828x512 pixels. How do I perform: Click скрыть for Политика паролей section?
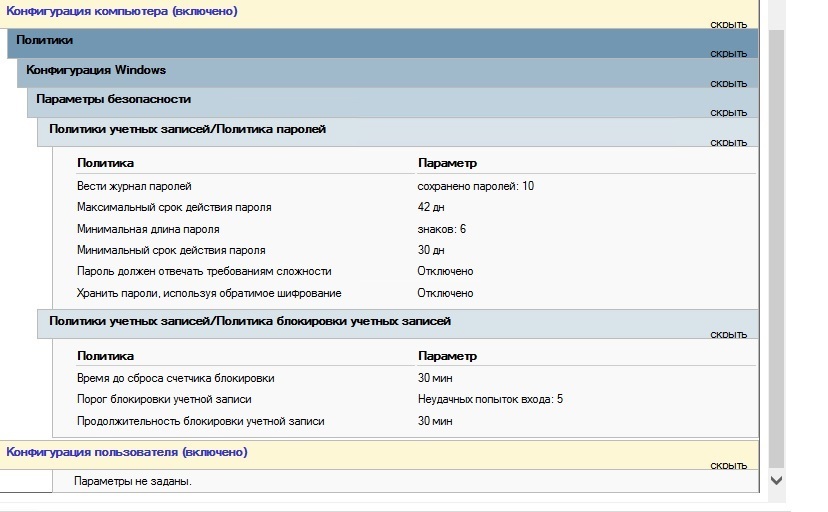[x=728, y=142]
